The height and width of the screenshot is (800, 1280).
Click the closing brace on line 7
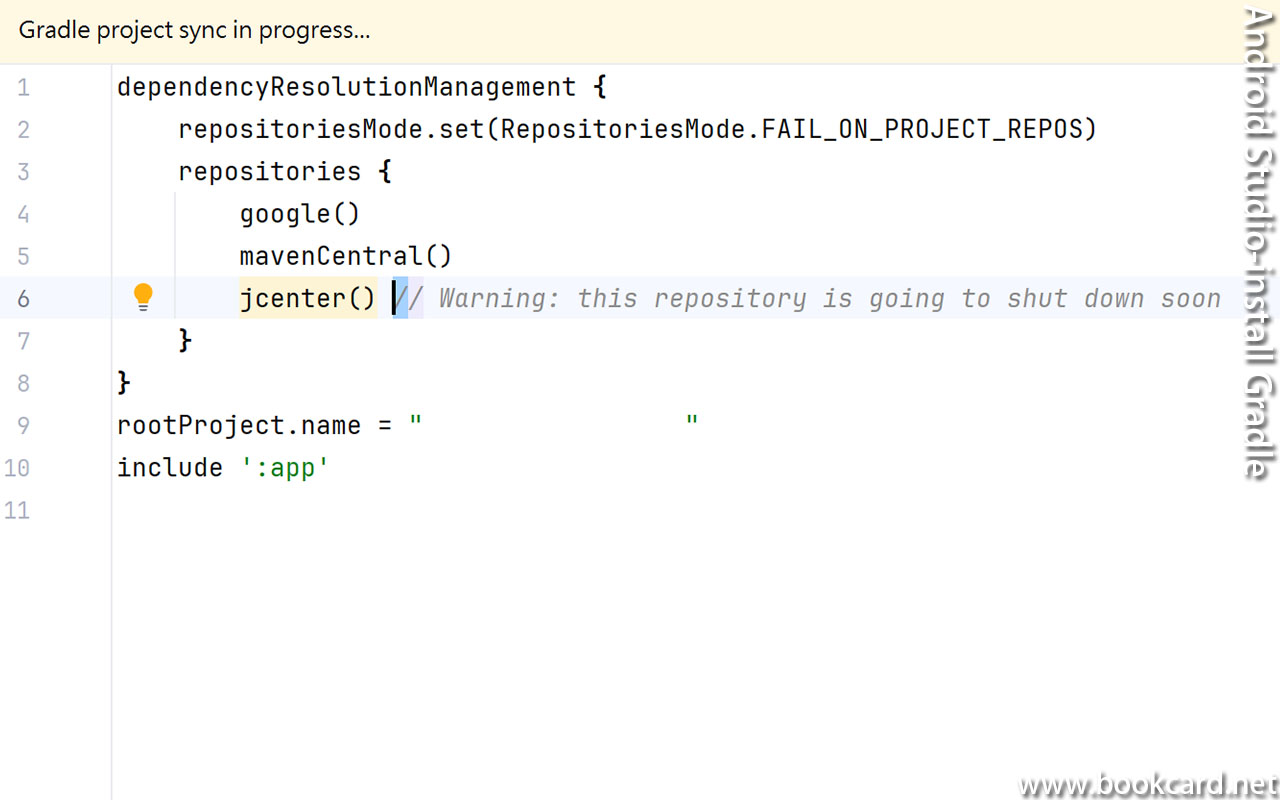[x=185, y=340]
